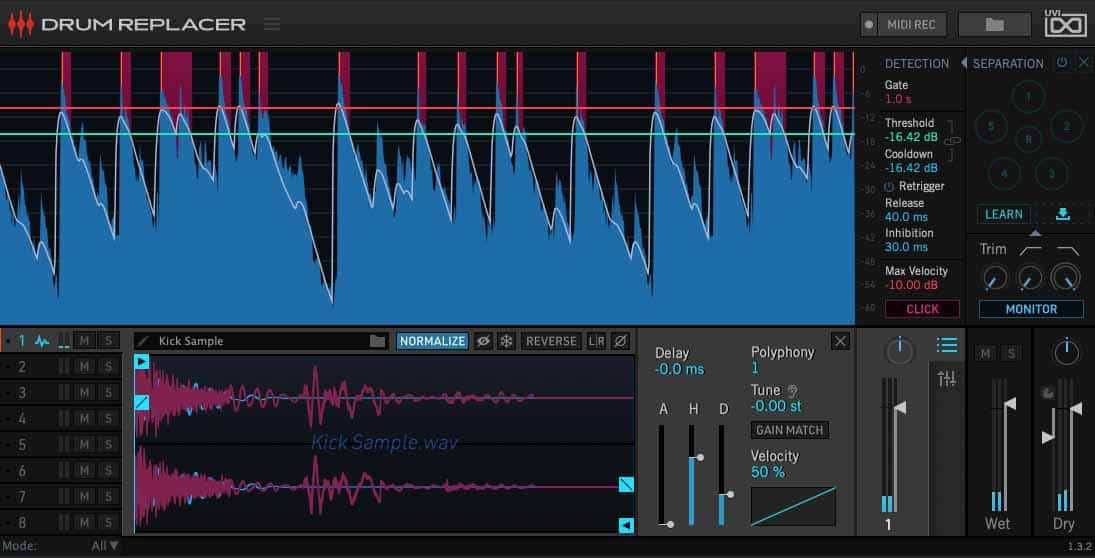
Task: Adjust the first Trim knob
Action: click(994, 279)
